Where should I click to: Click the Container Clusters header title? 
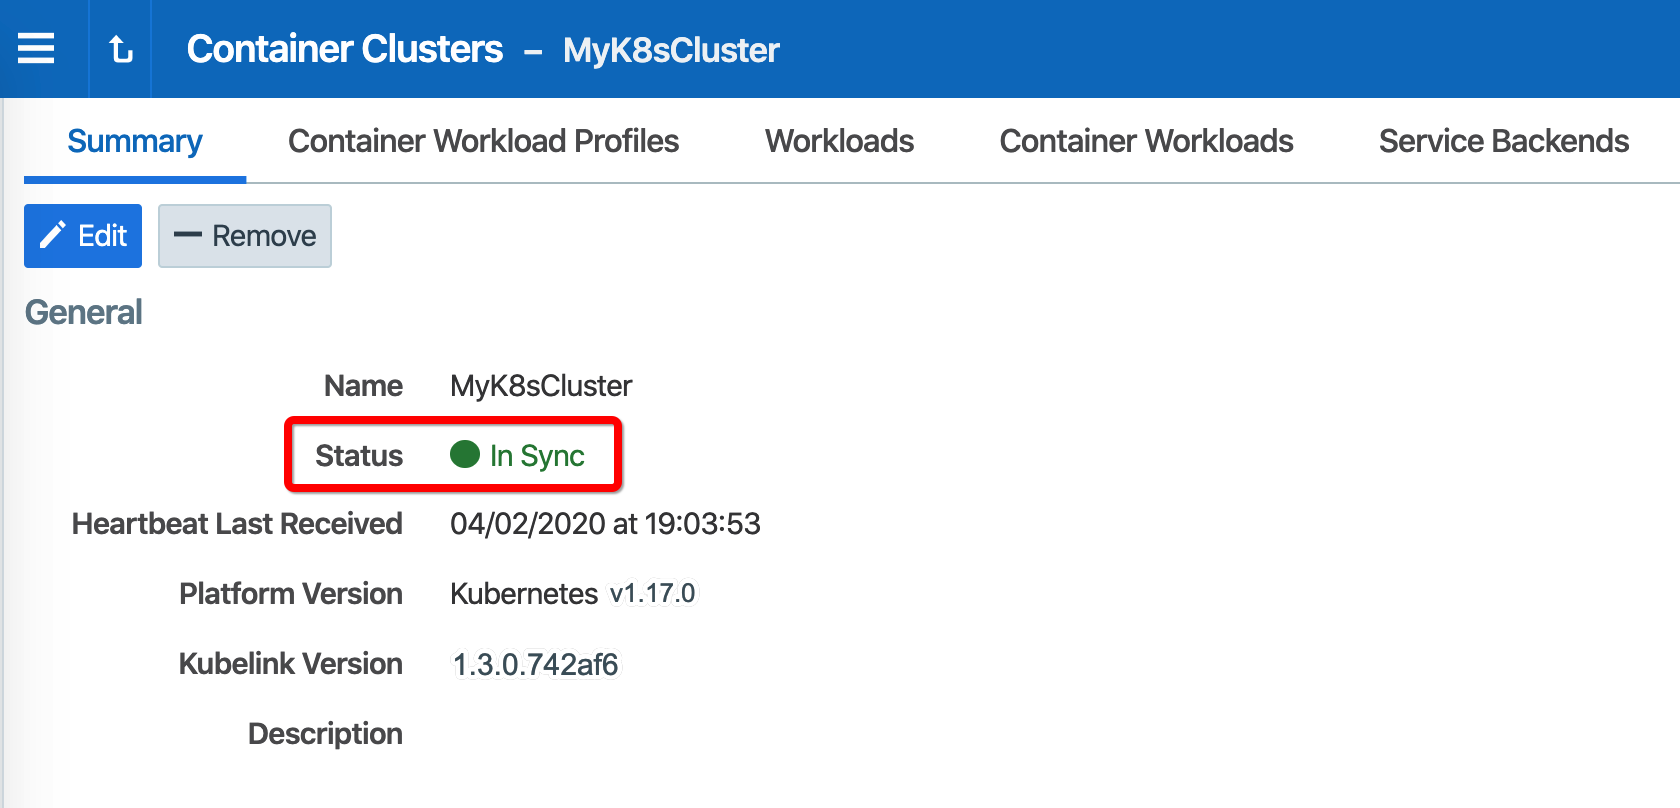point(344,49)
